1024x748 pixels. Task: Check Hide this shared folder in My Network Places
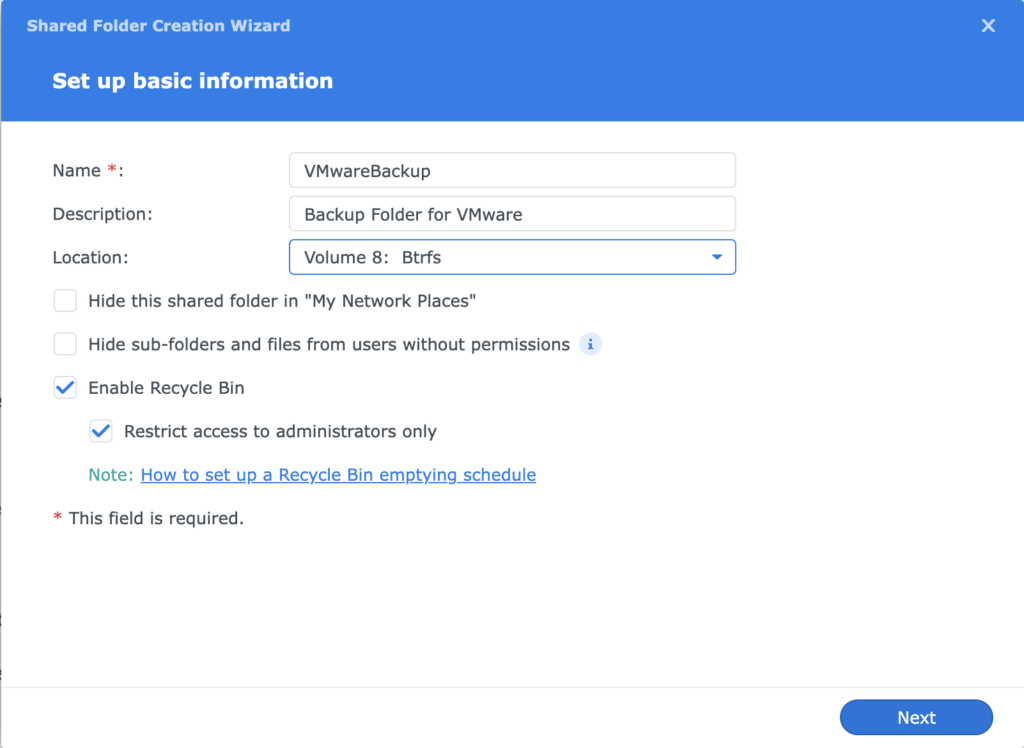coord(65,301)
